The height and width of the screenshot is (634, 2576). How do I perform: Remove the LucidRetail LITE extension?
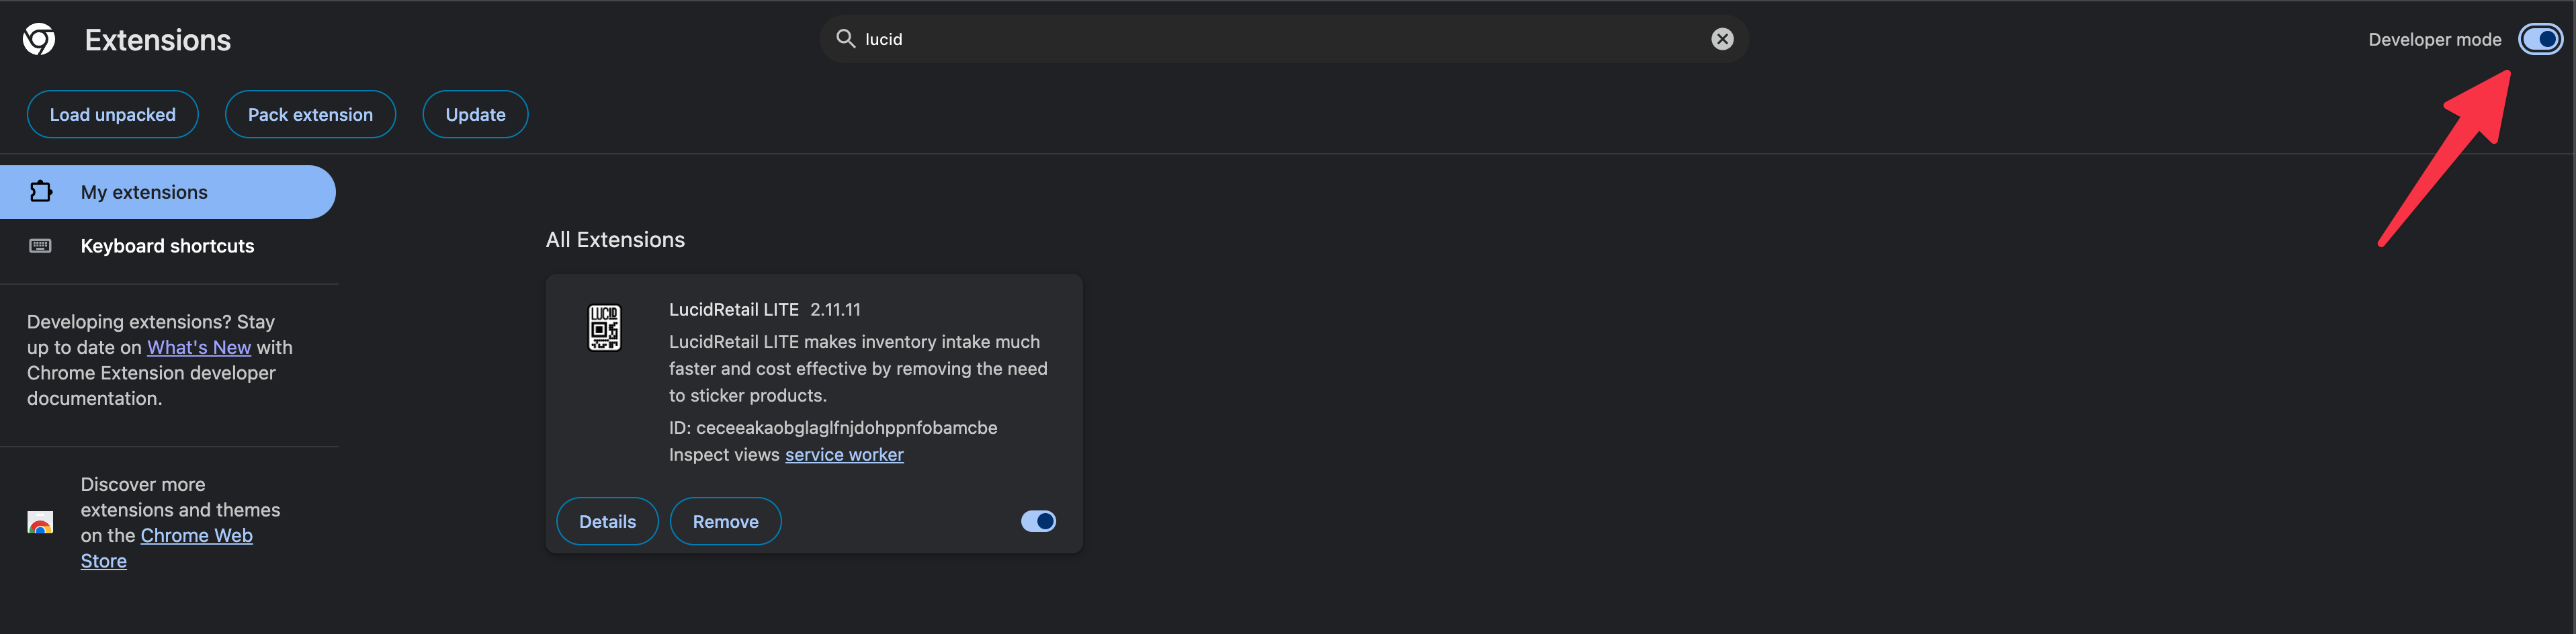(x=725, y=521)
